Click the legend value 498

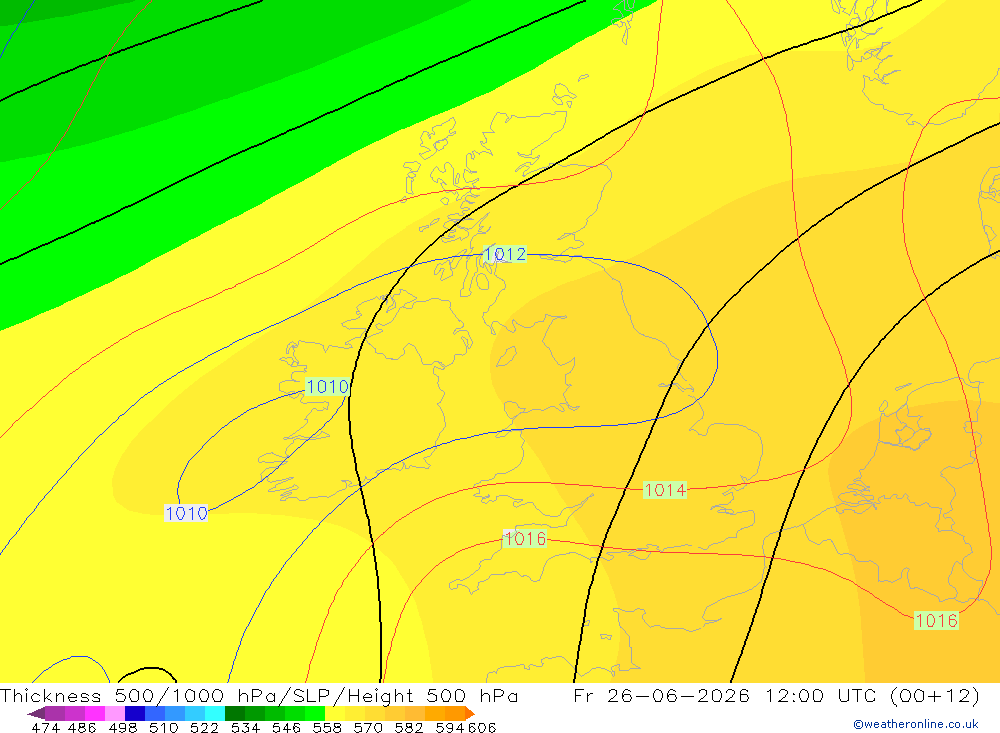pos(123,727)
